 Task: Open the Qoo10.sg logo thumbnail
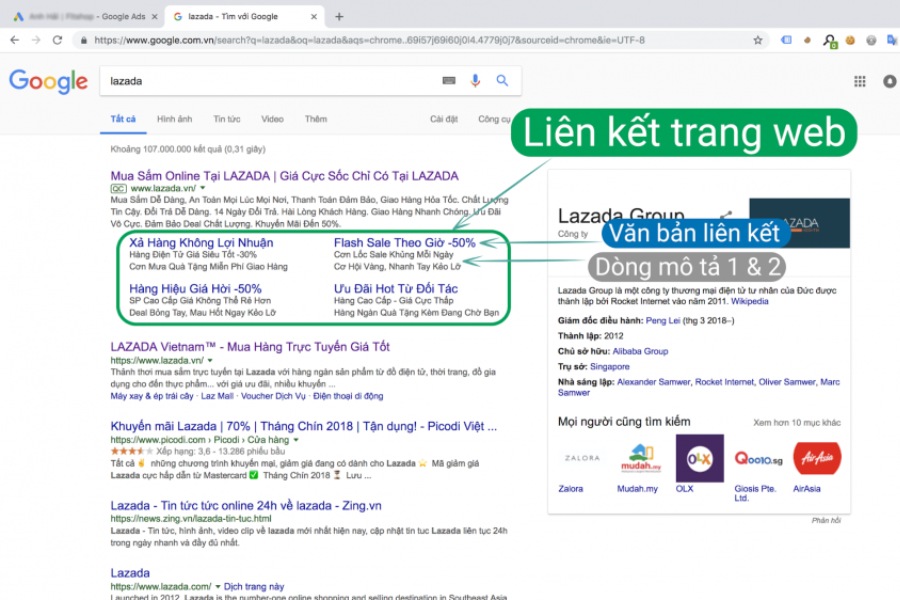pos(758,458)
